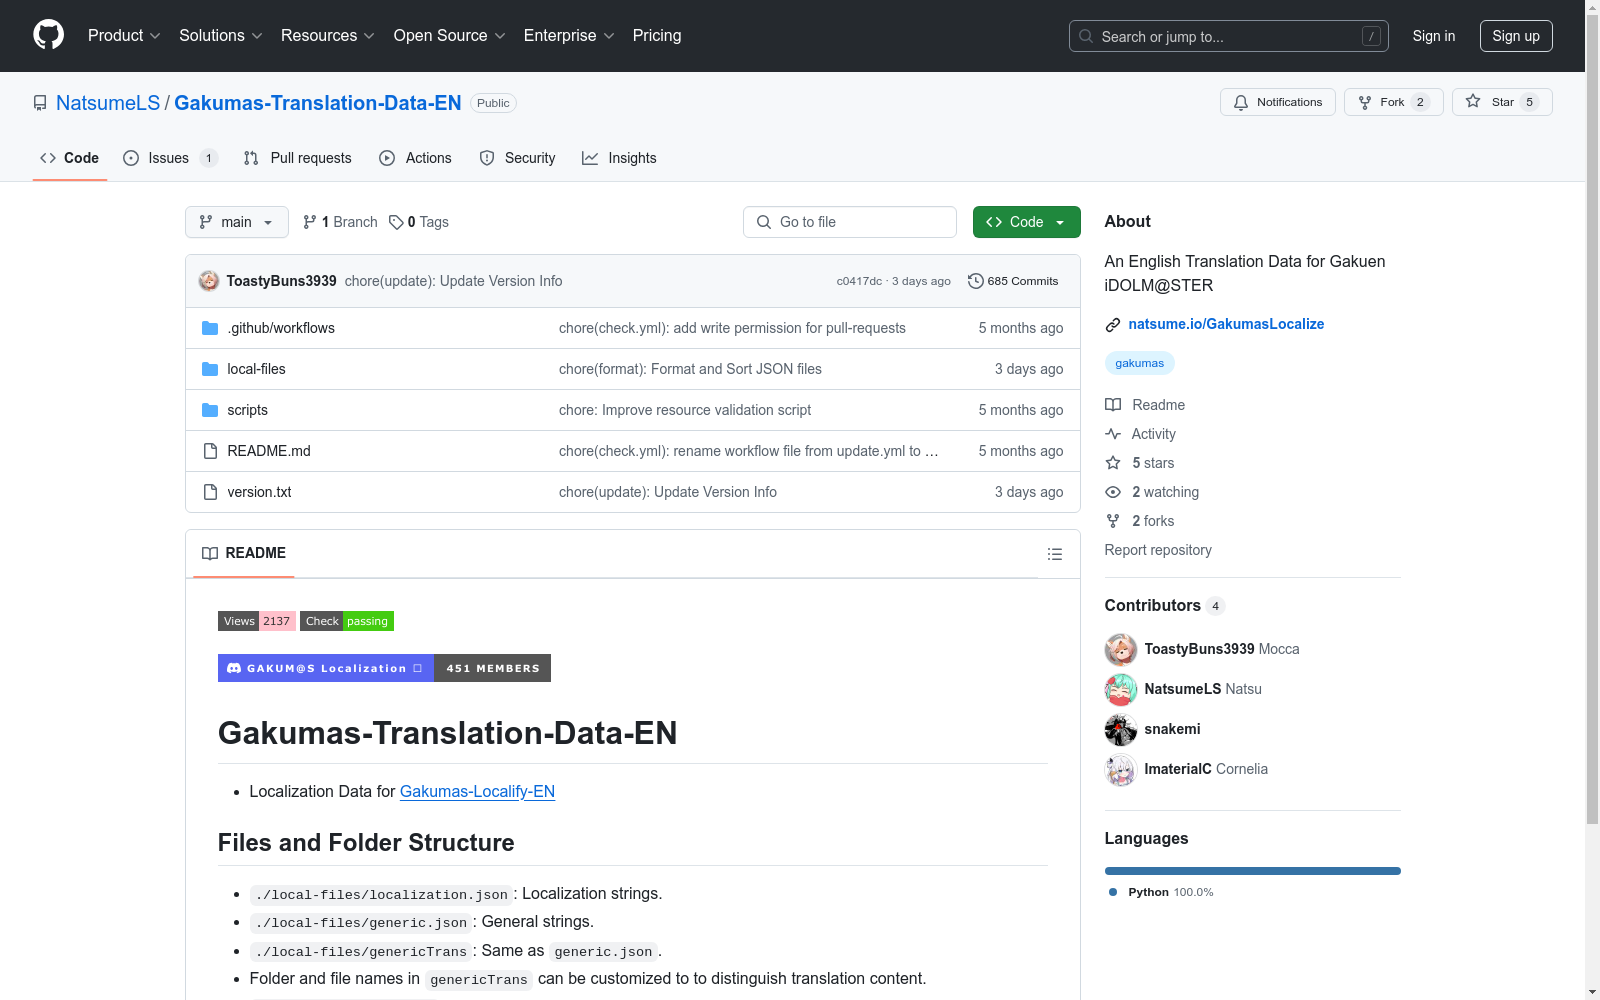Focus the Go to file search box
This screenshot has height=1000, width=1600.
850,222
